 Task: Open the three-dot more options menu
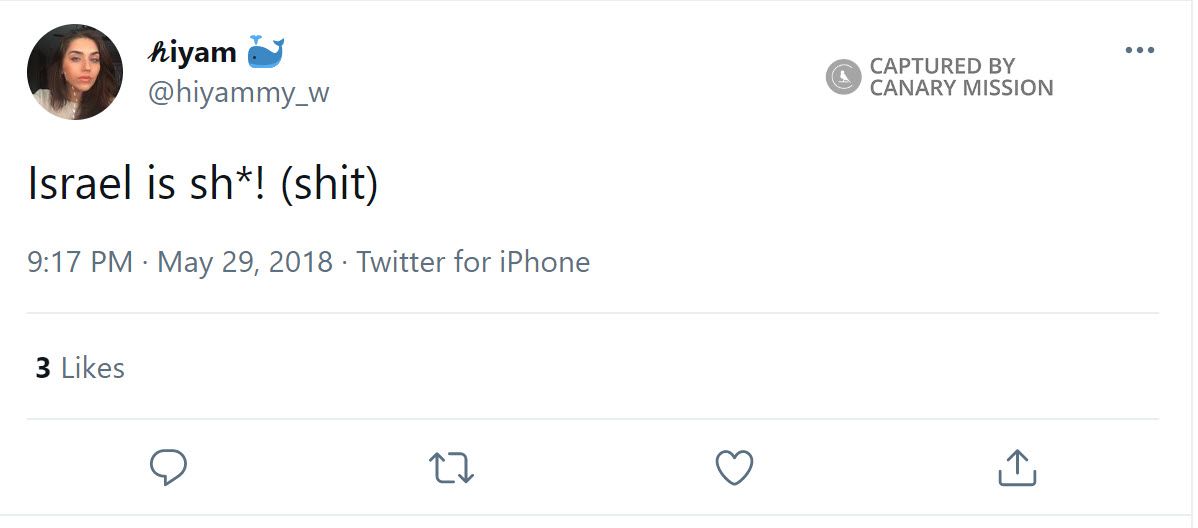point(1139,51)
